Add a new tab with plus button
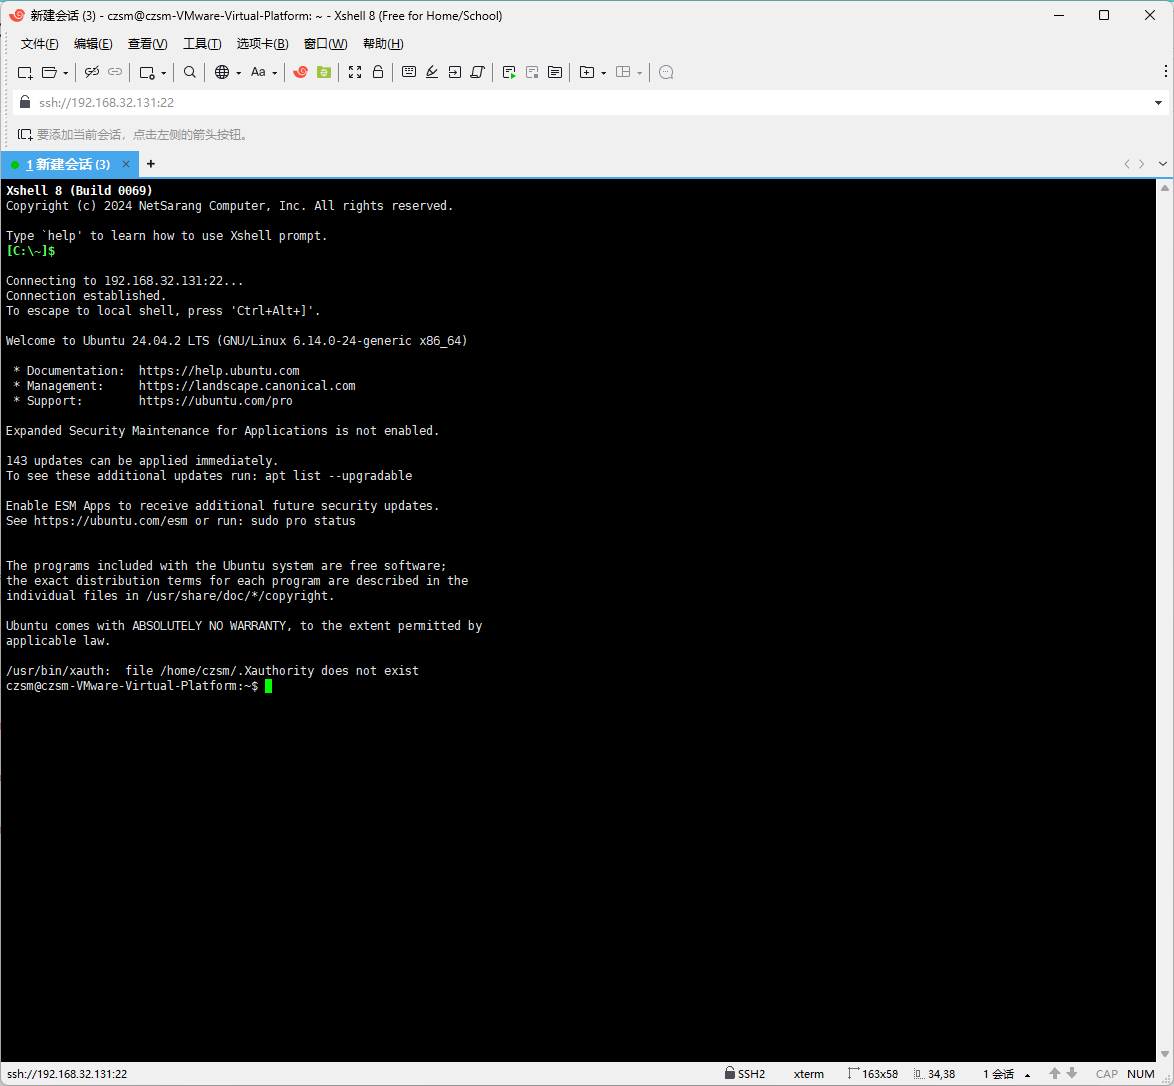This screenshot has height=1086, width=1174. pos(150,164)
